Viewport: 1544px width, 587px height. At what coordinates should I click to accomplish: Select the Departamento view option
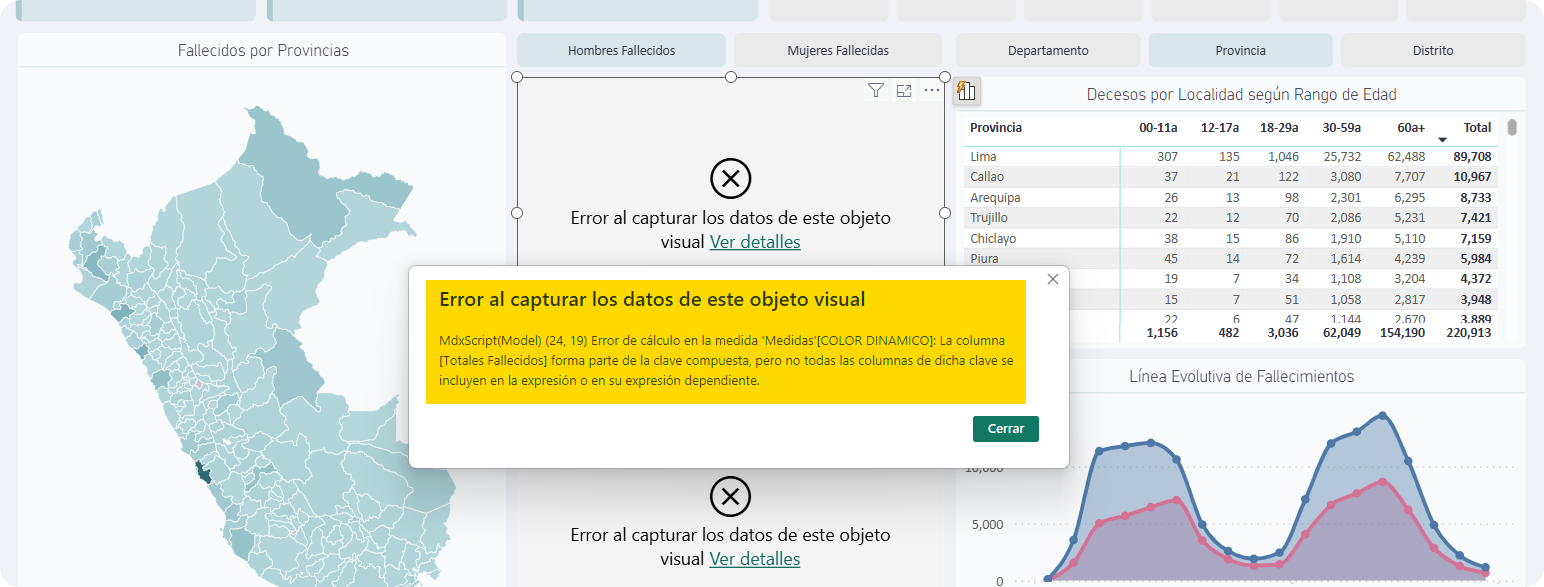point(1048,50)
